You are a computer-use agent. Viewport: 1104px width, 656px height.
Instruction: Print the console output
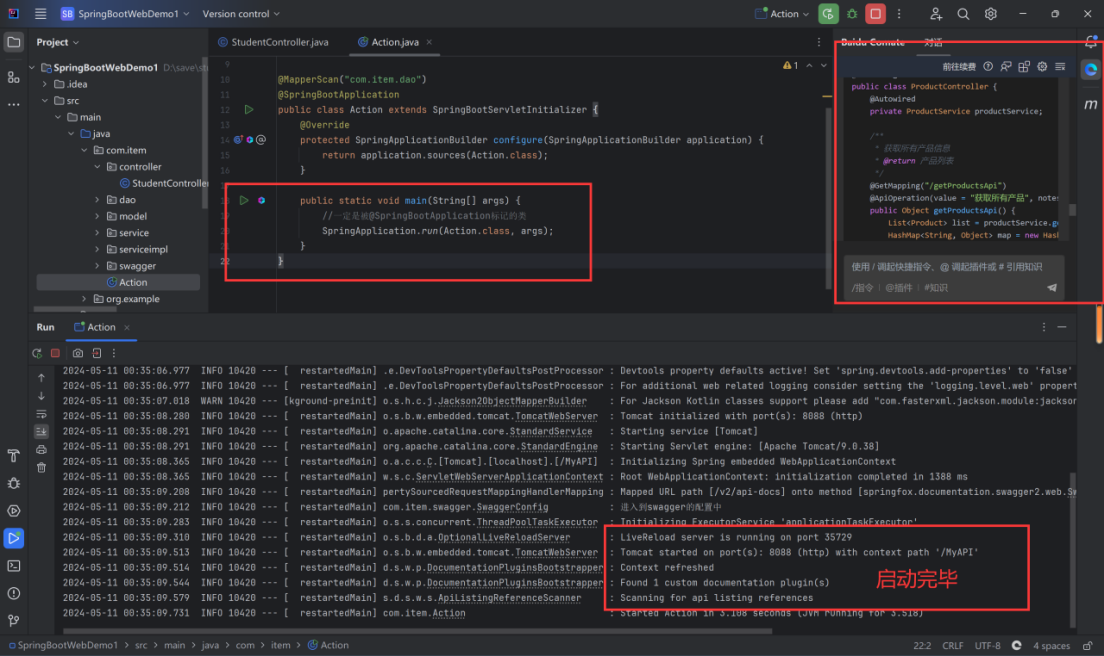tap(42, 449)
